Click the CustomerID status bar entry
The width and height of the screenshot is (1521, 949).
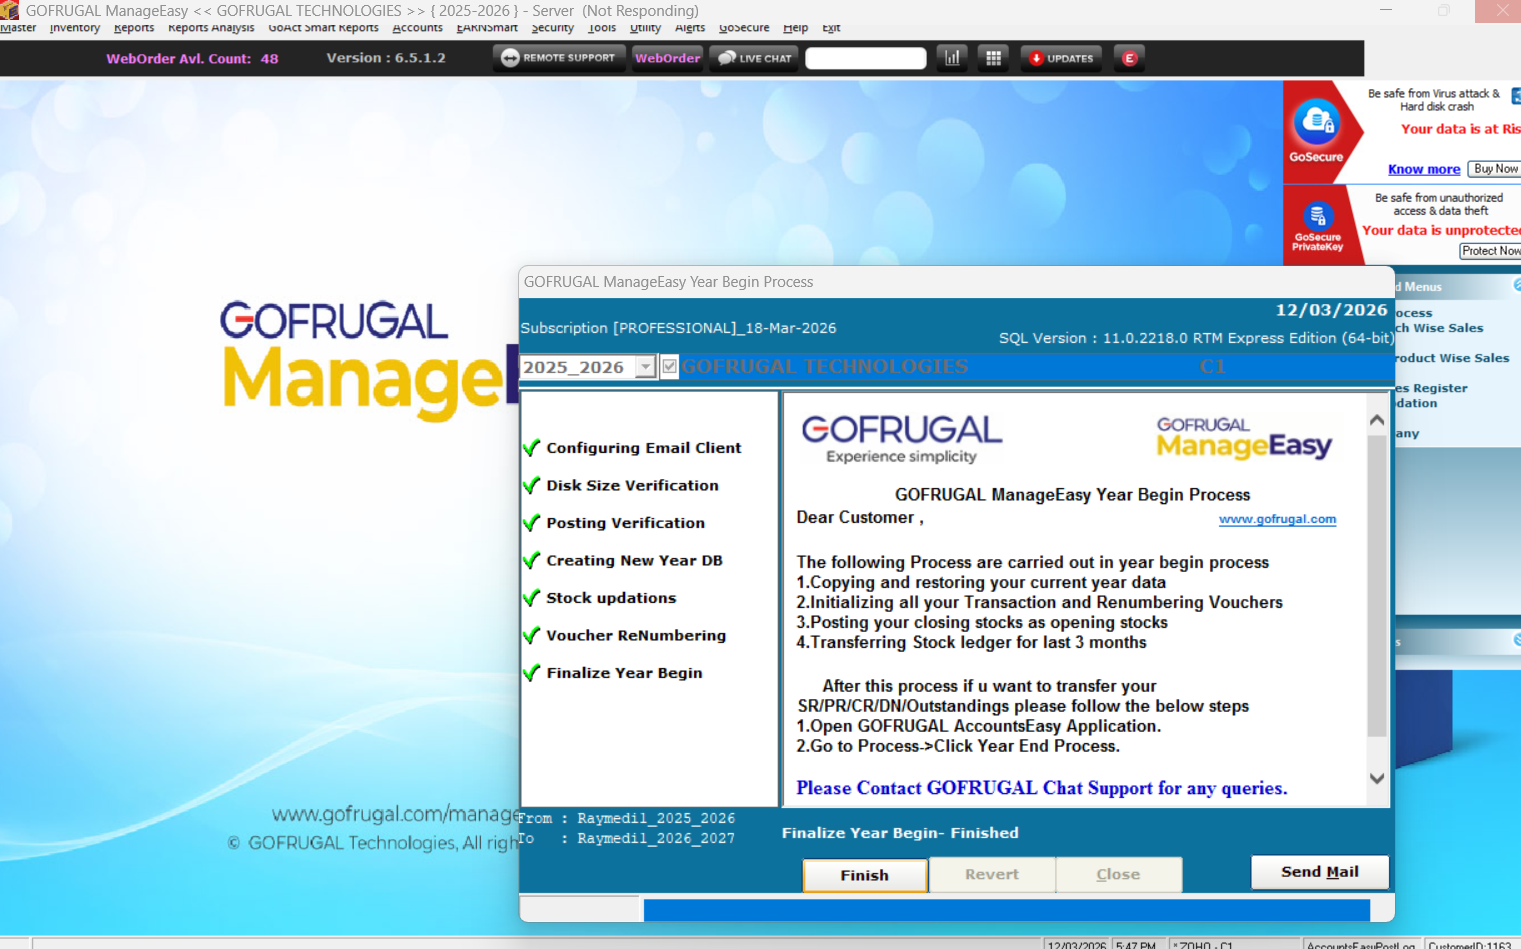[1470, 945]
